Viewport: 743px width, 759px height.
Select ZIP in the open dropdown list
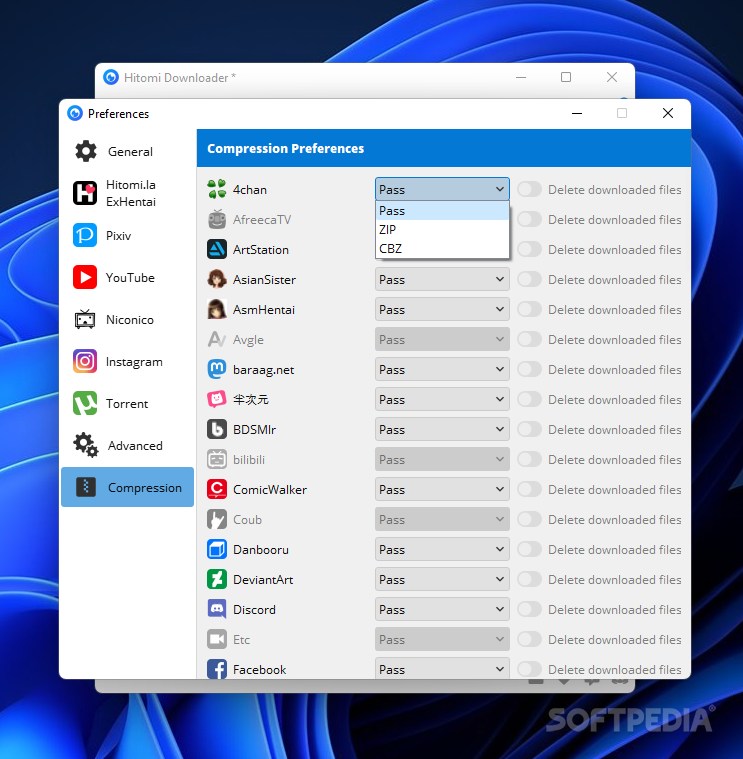click(x=442, y=229)
